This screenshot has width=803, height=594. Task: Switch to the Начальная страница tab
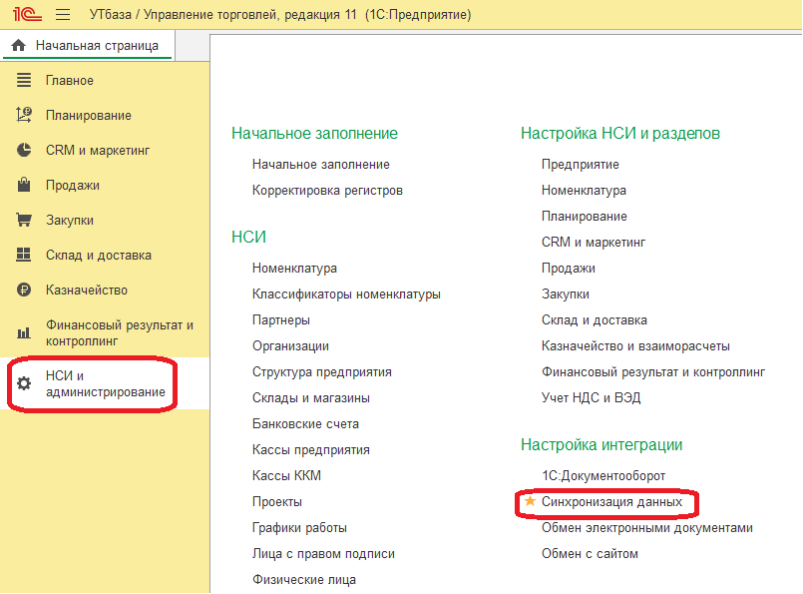[x=88, y=45]
